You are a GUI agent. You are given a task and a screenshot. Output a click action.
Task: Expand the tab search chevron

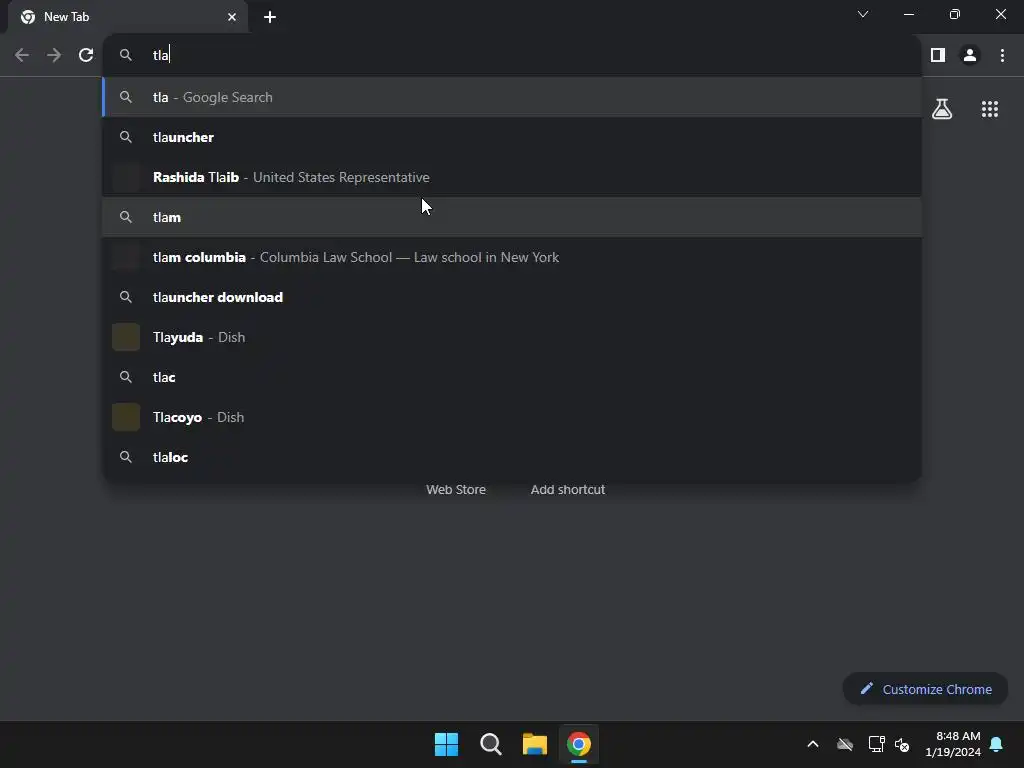point(863,14)
